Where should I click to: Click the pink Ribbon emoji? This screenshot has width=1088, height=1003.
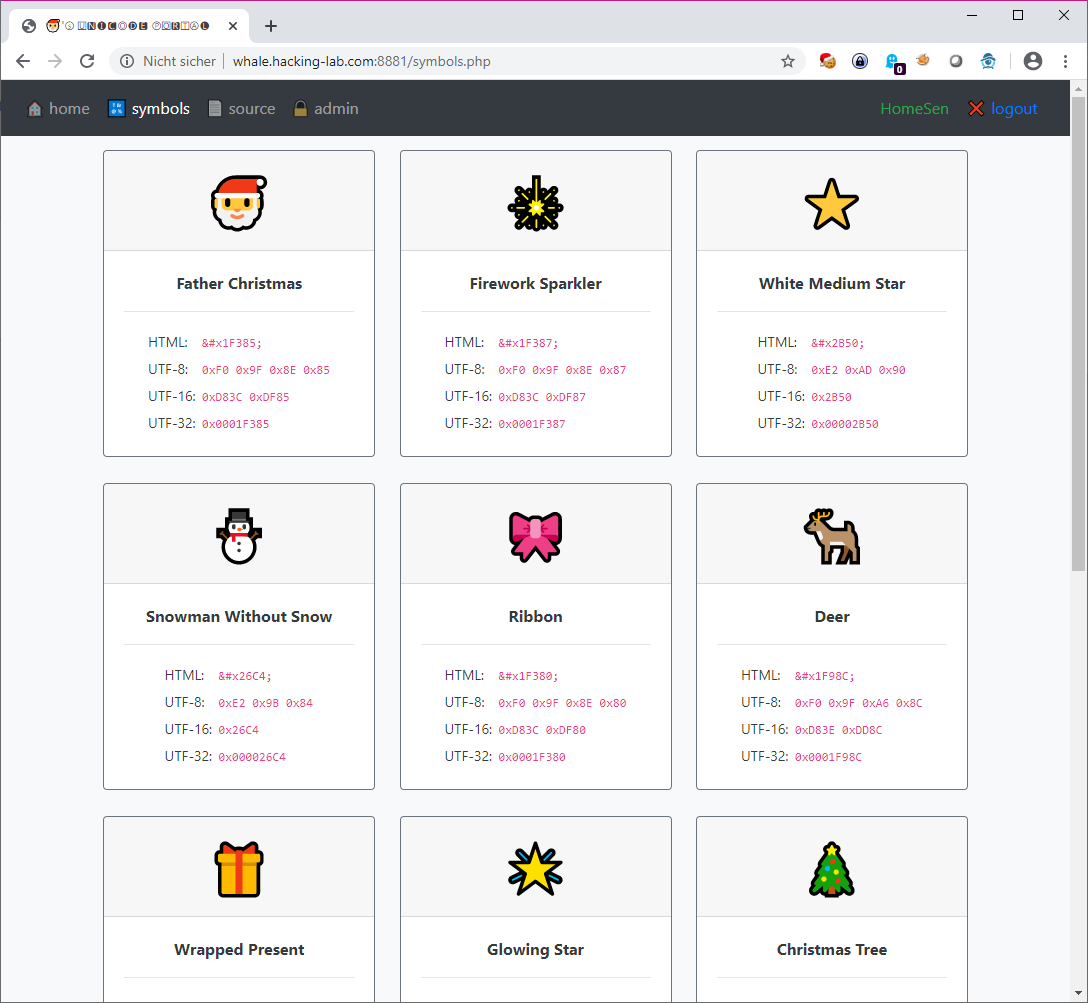pos(535,537)
